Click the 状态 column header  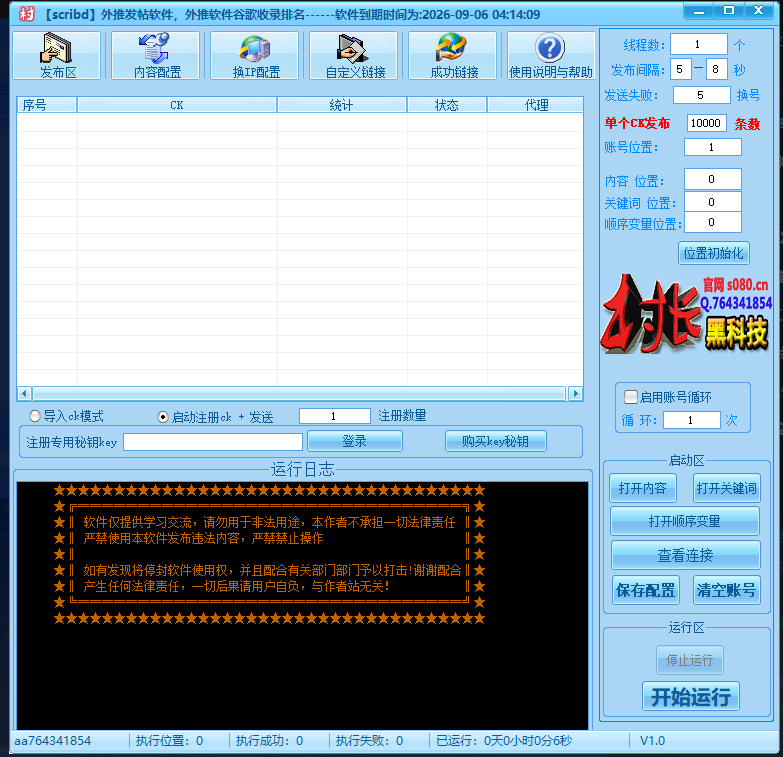click(x=446, y=105)
